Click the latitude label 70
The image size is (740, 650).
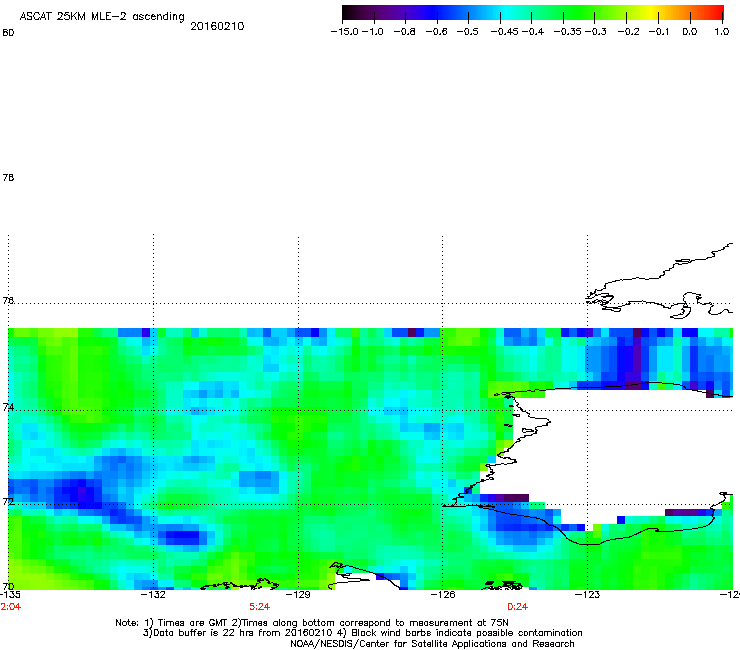(8, 587)
